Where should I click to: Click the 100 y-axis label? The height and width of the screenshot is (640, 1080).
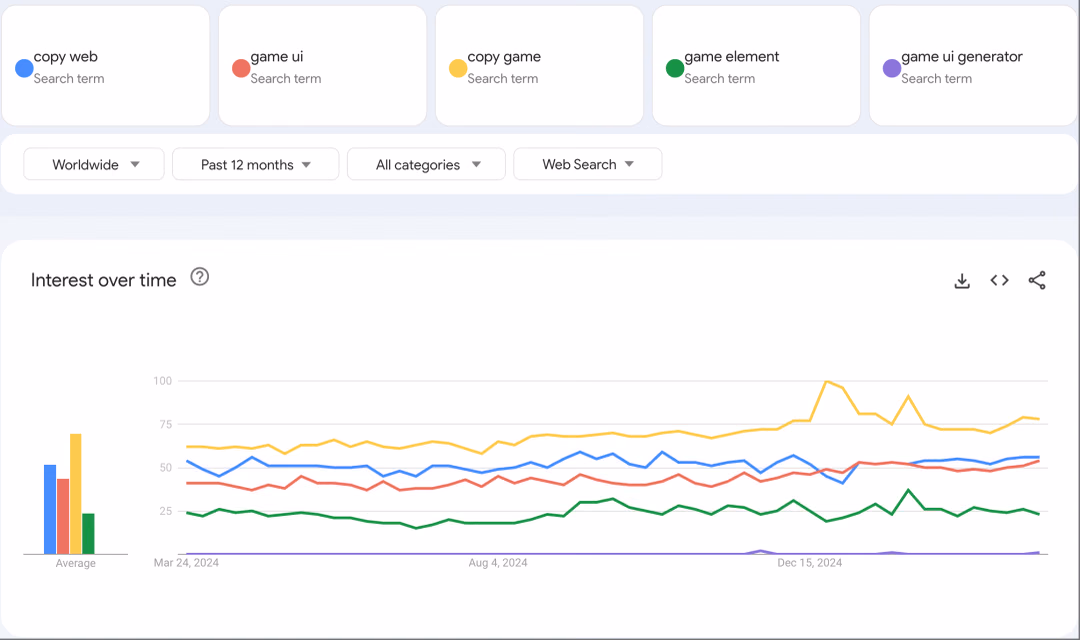163,381
